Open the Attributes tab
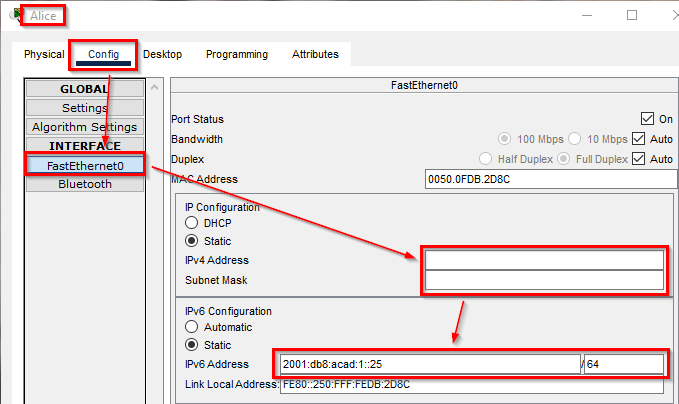Screen dimensions: 679x404 pos(315,54)
